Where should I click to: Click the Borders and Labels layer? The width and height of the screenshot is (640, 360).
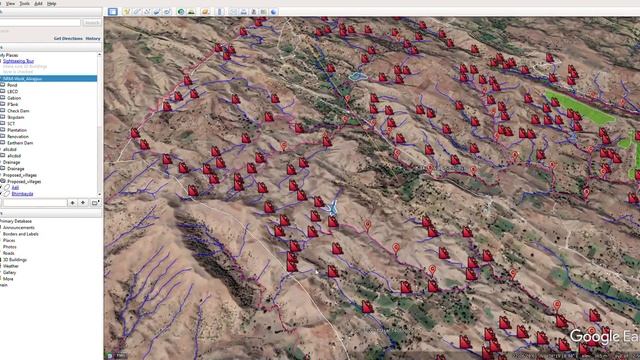coord(20,234)
